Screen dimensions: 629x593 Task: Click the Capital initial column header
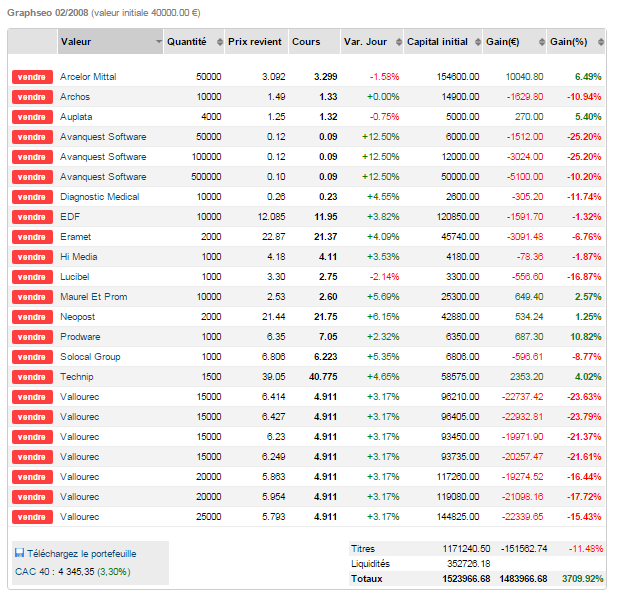(437, 42)
